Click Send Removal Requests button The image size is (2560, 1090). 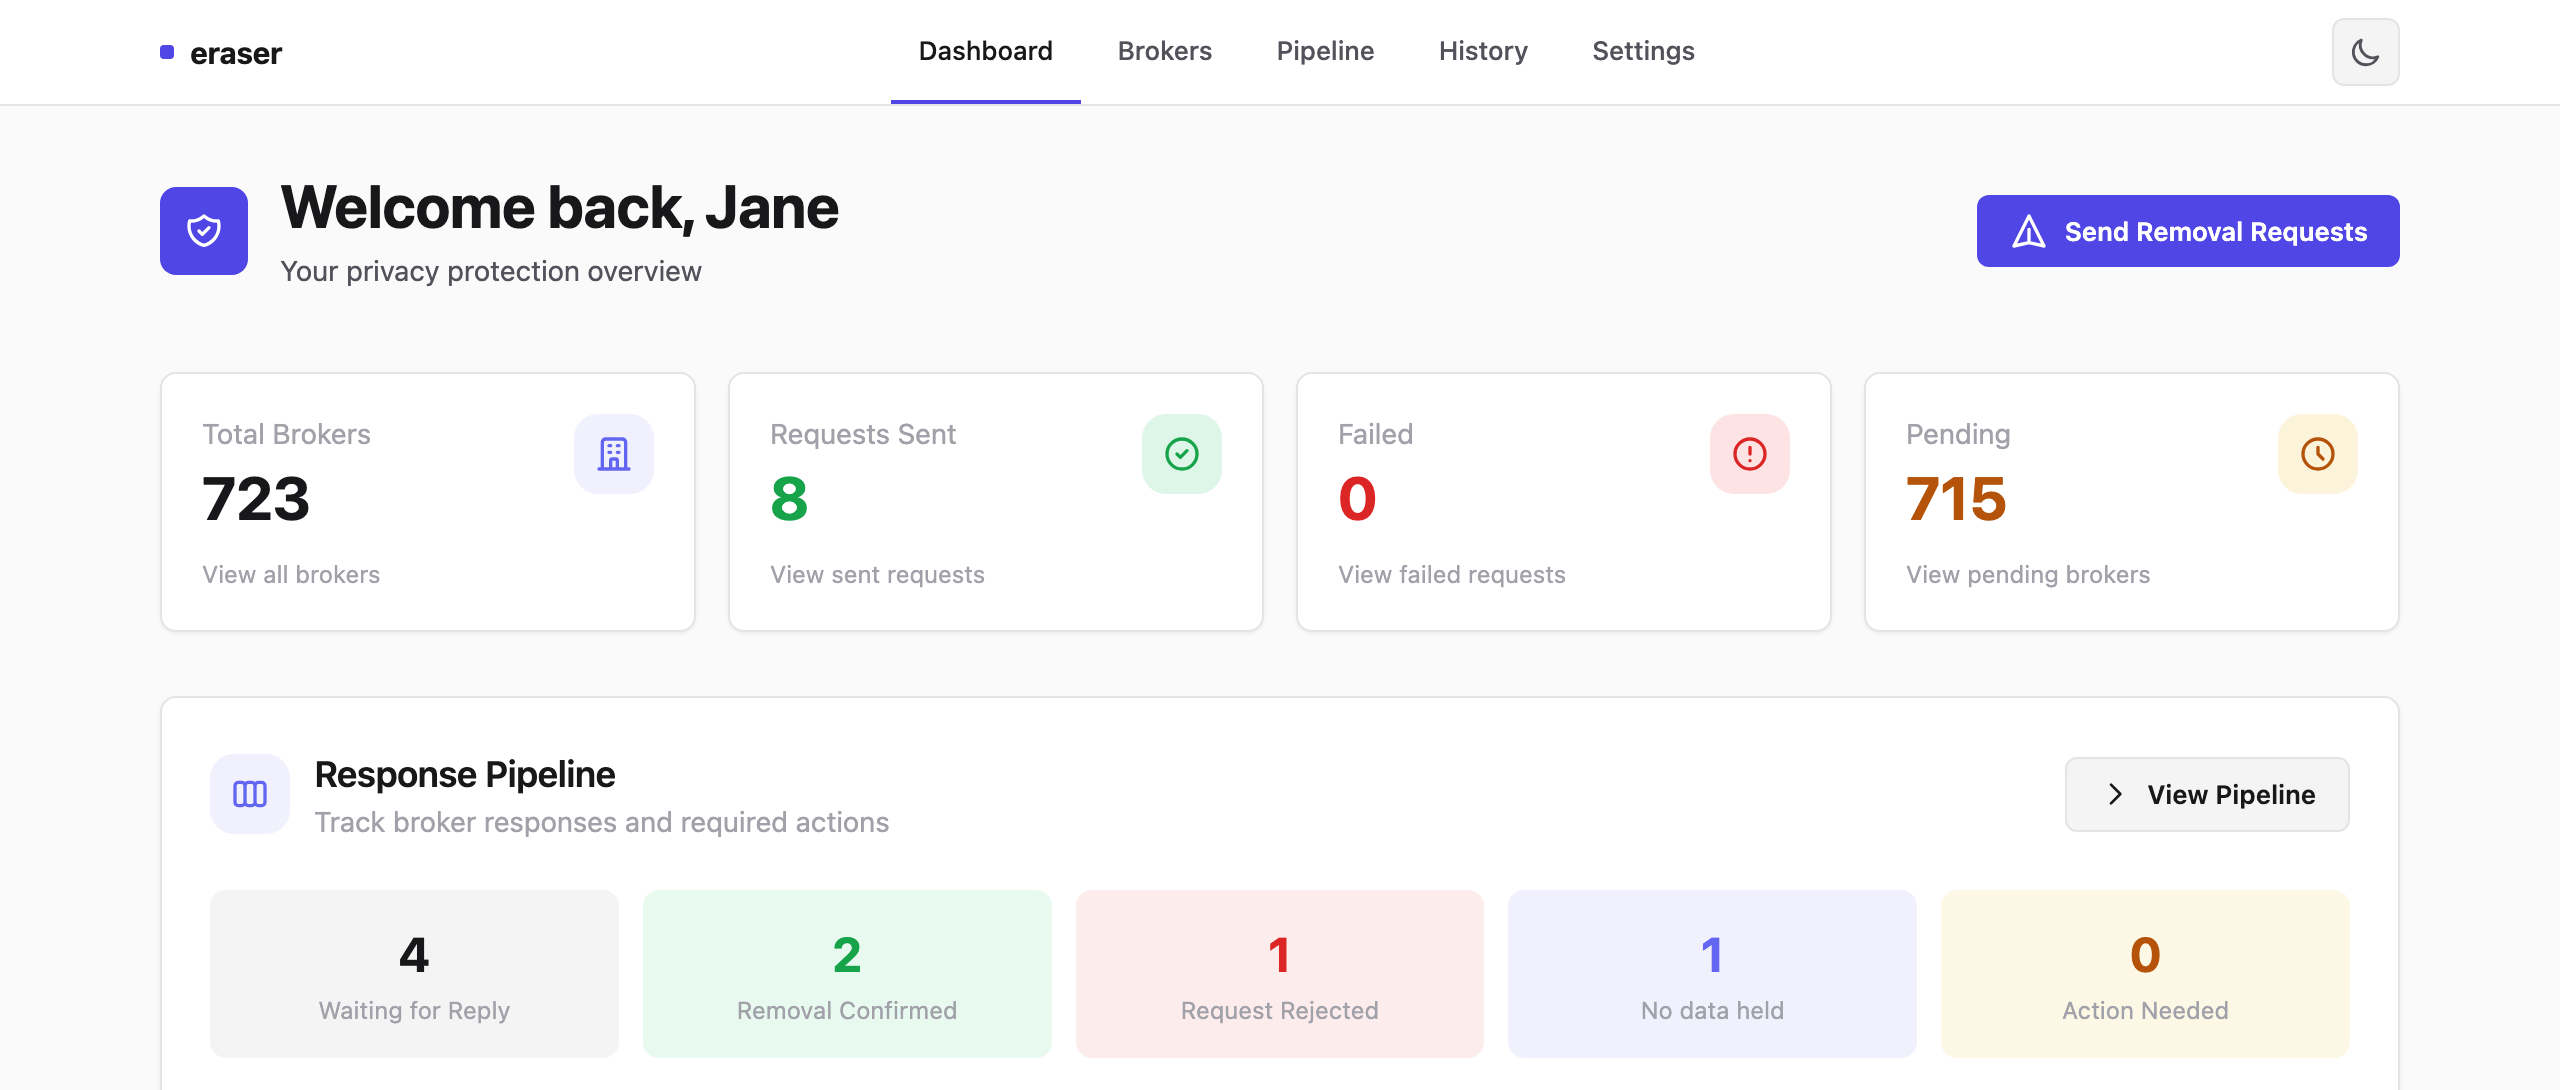pyautogui.click(x=2188, y=231)
